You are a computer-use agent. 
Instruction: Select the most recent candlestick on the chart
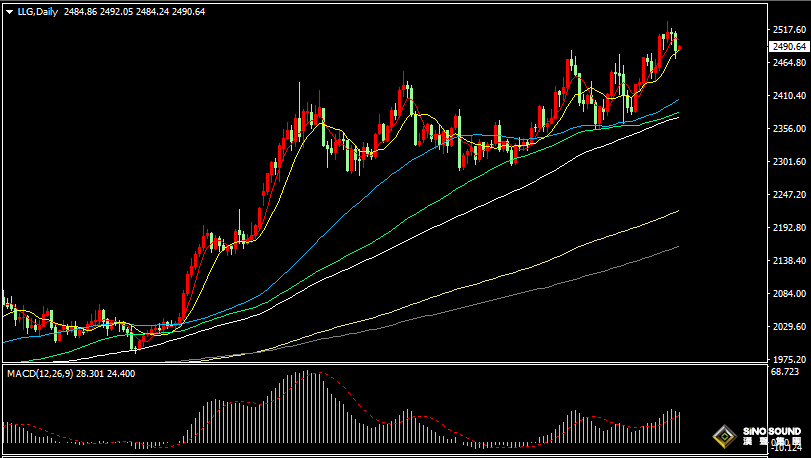[679, 45]
